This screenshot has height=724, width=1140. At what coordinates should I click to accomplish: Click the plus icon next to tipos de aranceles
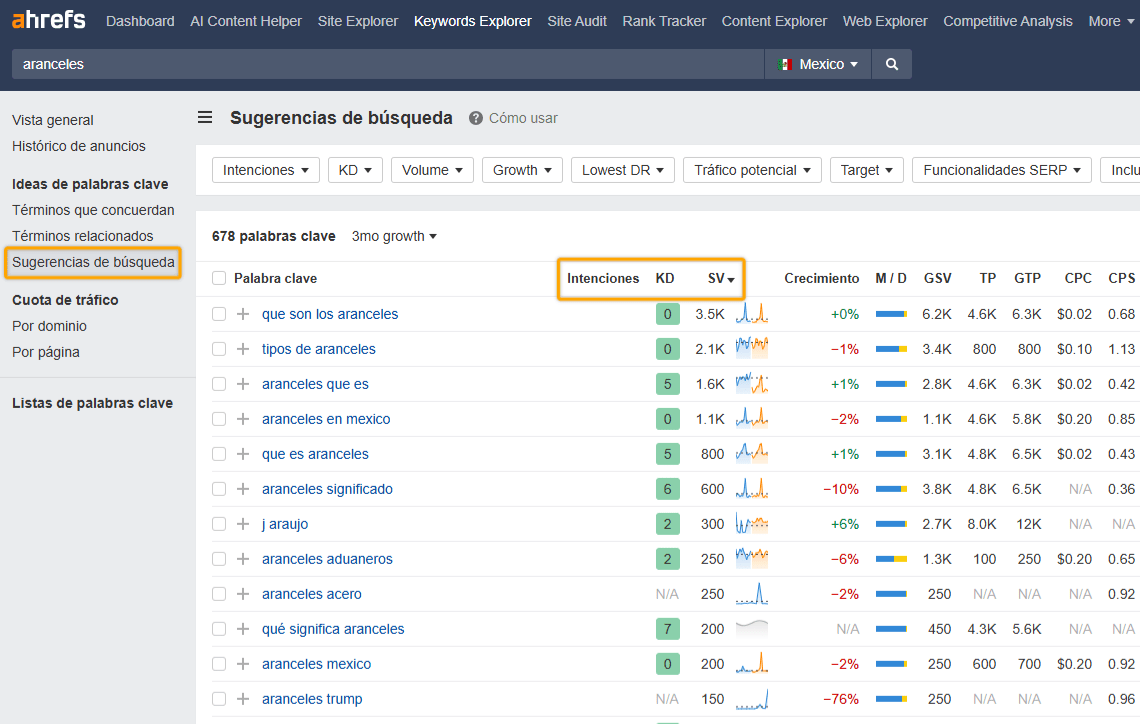(x=243, y=348)
